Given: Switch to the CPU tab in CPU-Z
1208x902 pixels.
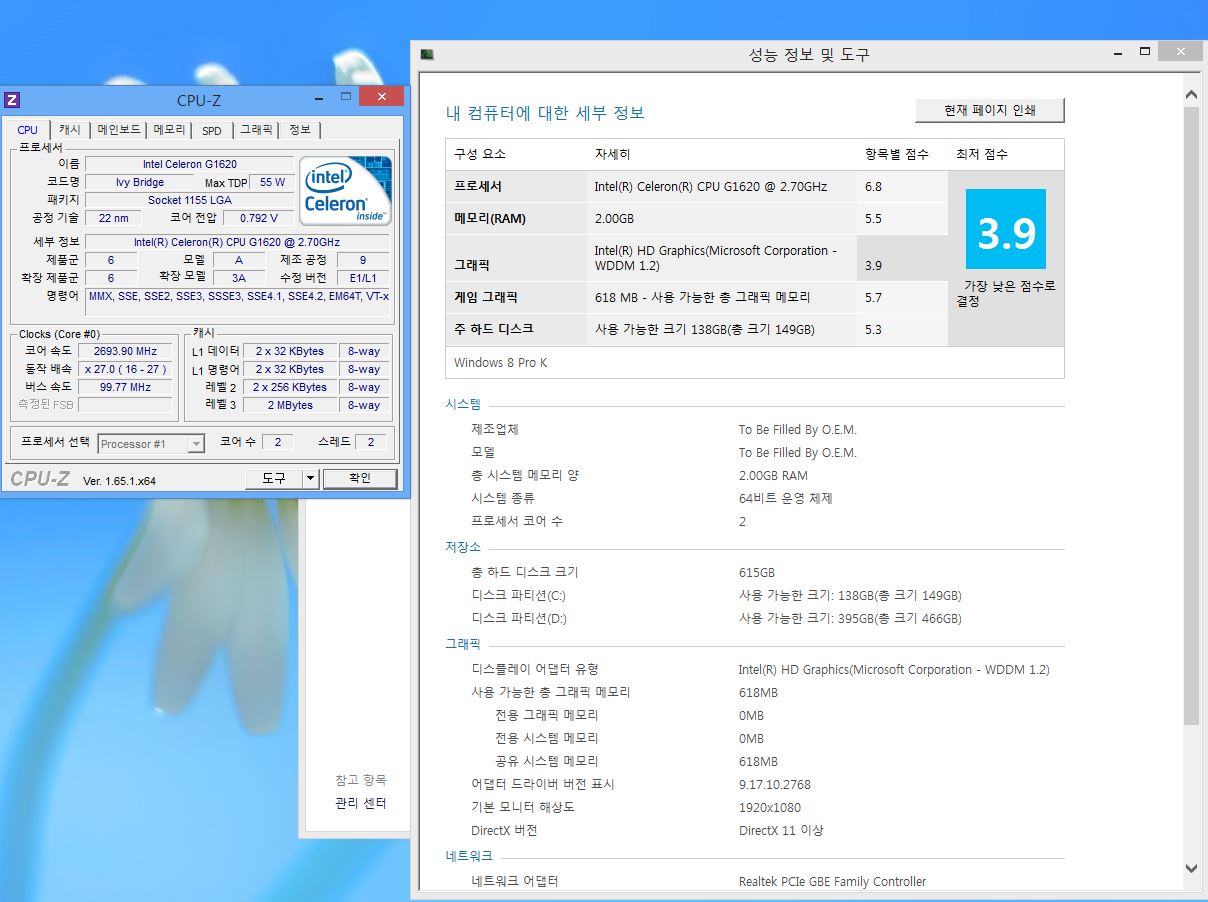Looking at the screenshot, I should [x=28, y=130].
